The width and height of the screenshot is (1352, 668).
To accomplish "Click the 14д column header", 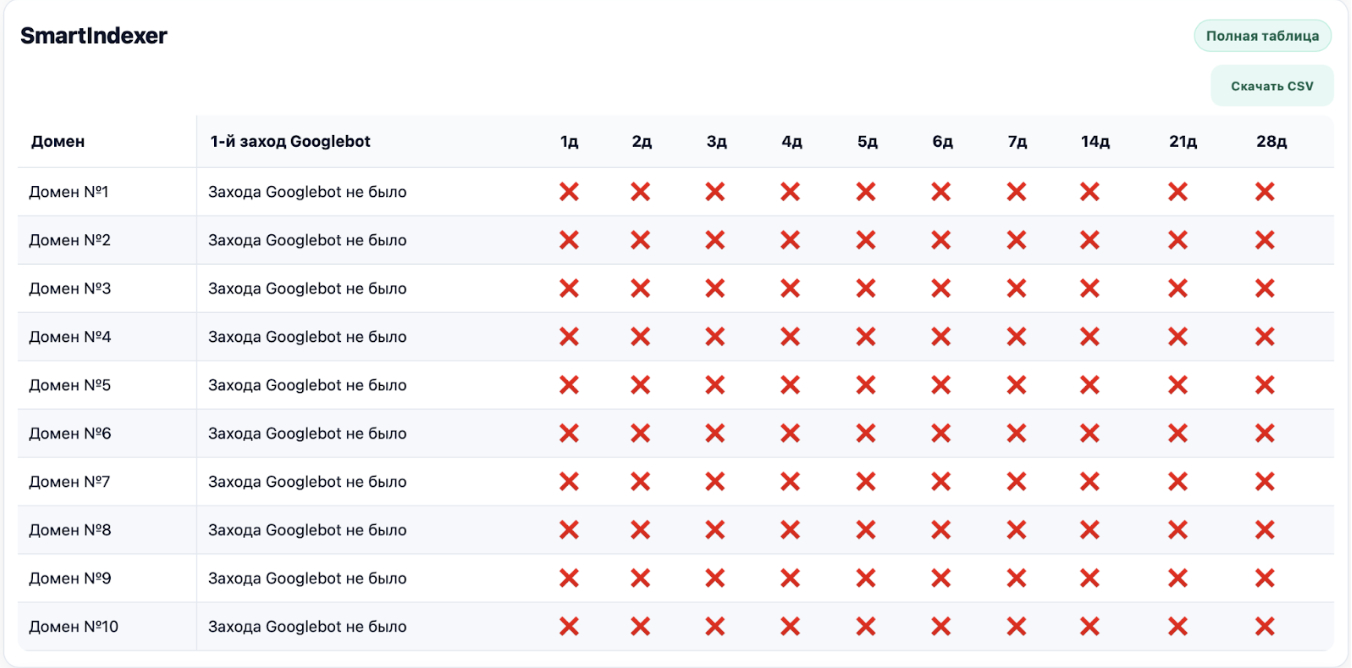I will (x=1095, y=142).
